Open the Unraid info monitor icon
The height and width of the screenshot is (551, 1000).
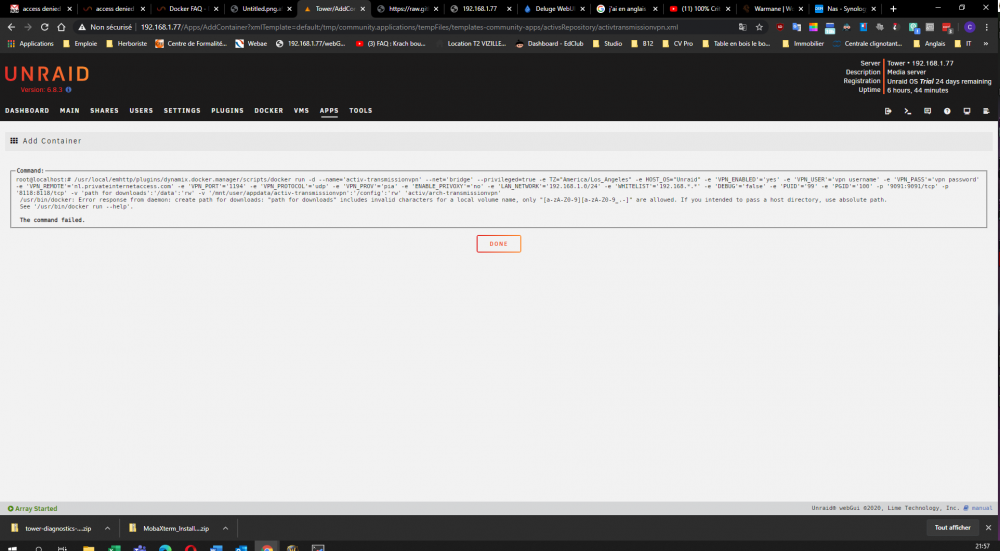click(x=967, y=111)
